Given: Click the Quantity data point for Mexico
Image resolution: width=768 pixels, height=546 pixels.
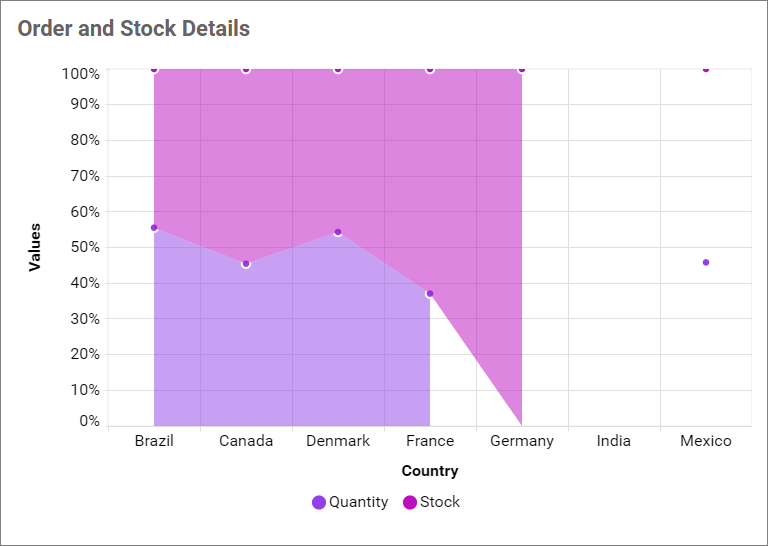Looking at the screenshot, I should click(706, 263).
